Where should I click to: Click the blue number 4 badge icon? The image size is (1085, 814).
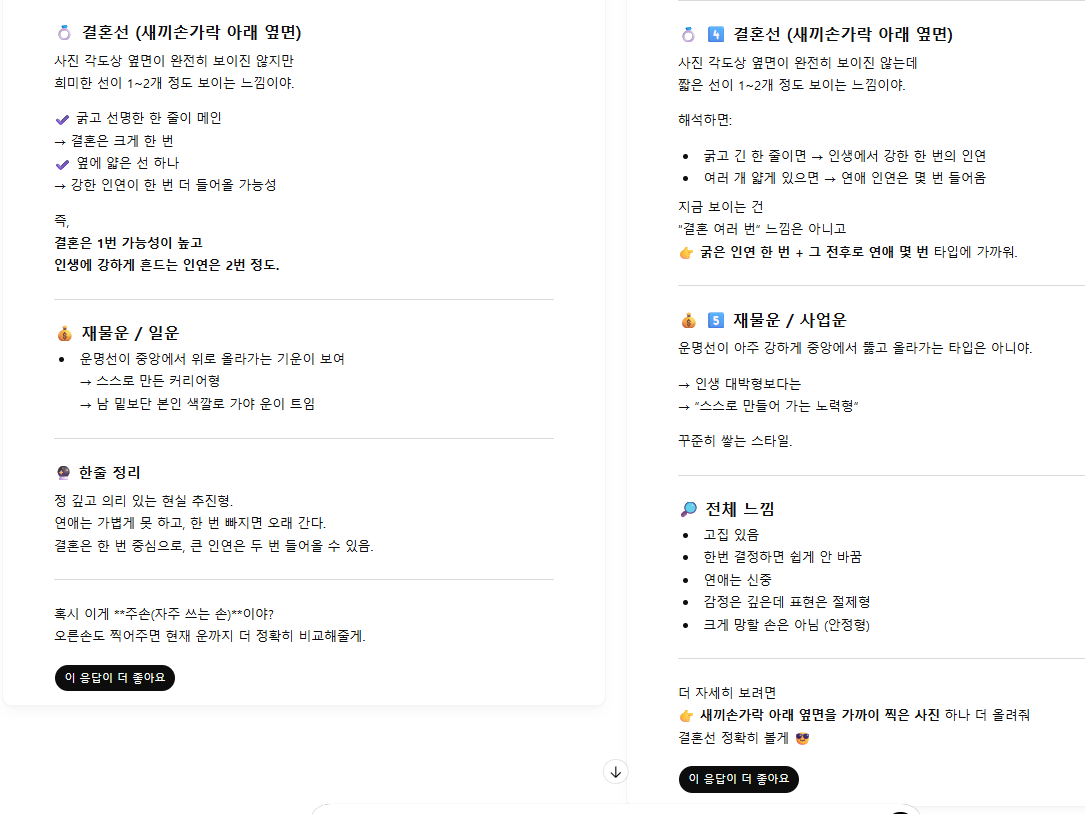[715, 34]
